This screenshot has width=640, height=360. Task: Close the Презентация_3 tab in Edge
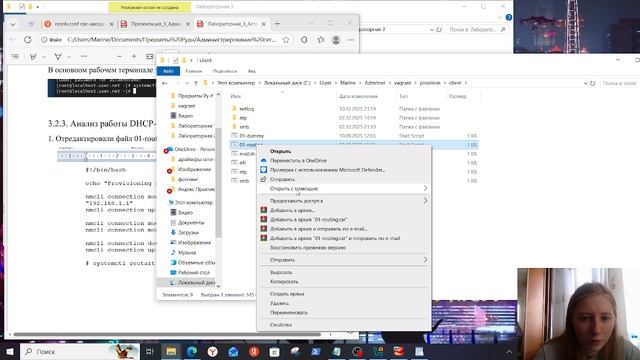point(188,24)
